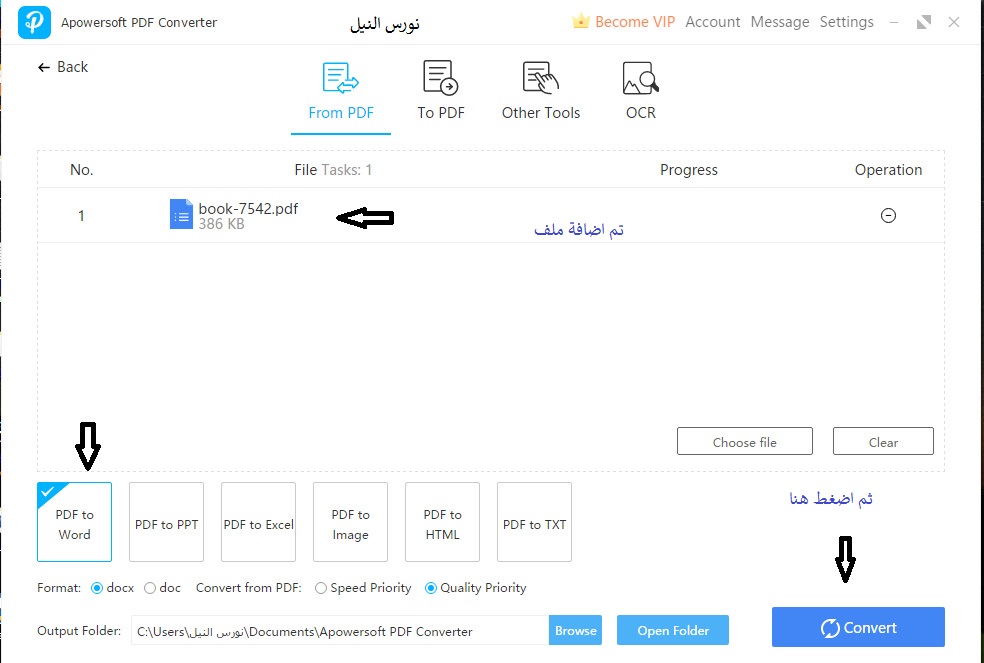Screen dimensions: 984x663
Task: Select docx format radio button
Action: click(x=97, y=588)
